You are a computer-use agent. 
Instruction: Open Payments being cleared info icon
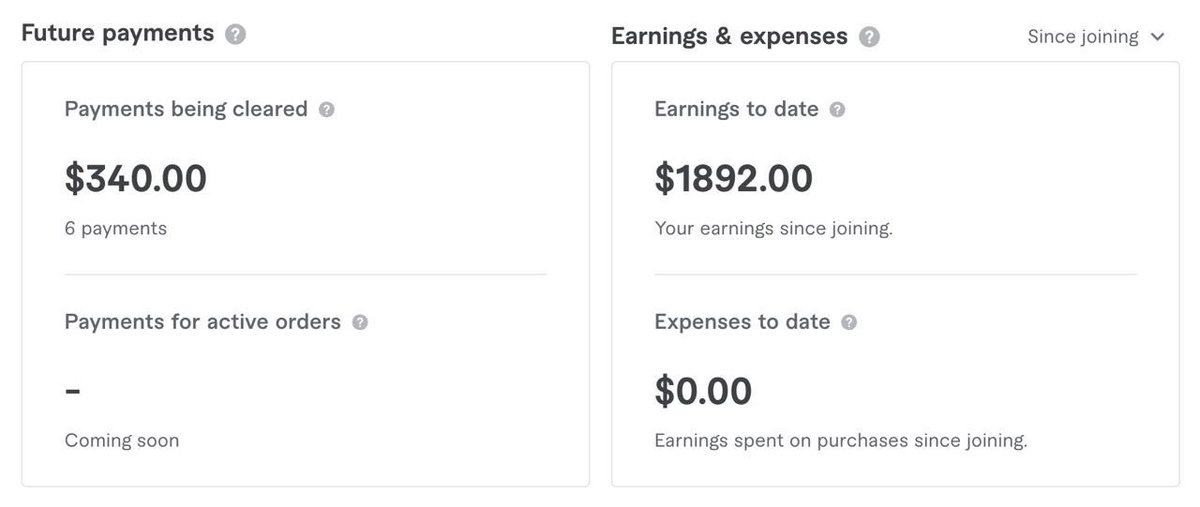tap(326, 110)
